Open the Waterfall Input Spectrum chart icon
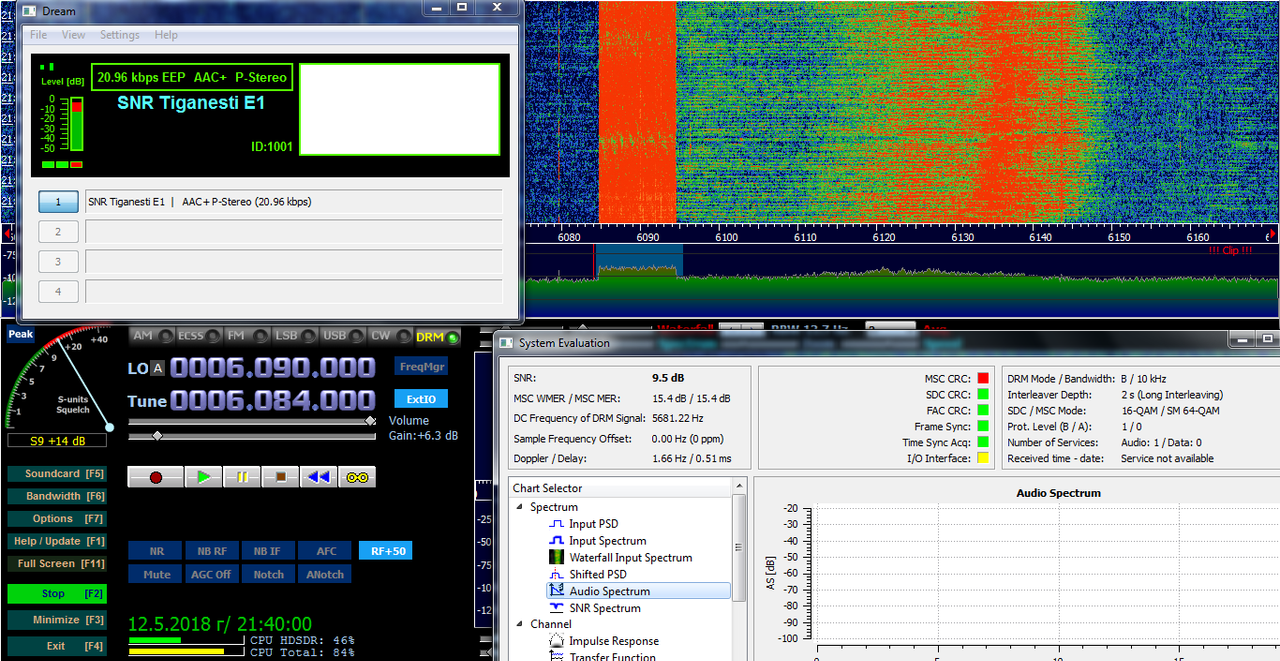 pyautogui.click(x=557, y=558)
